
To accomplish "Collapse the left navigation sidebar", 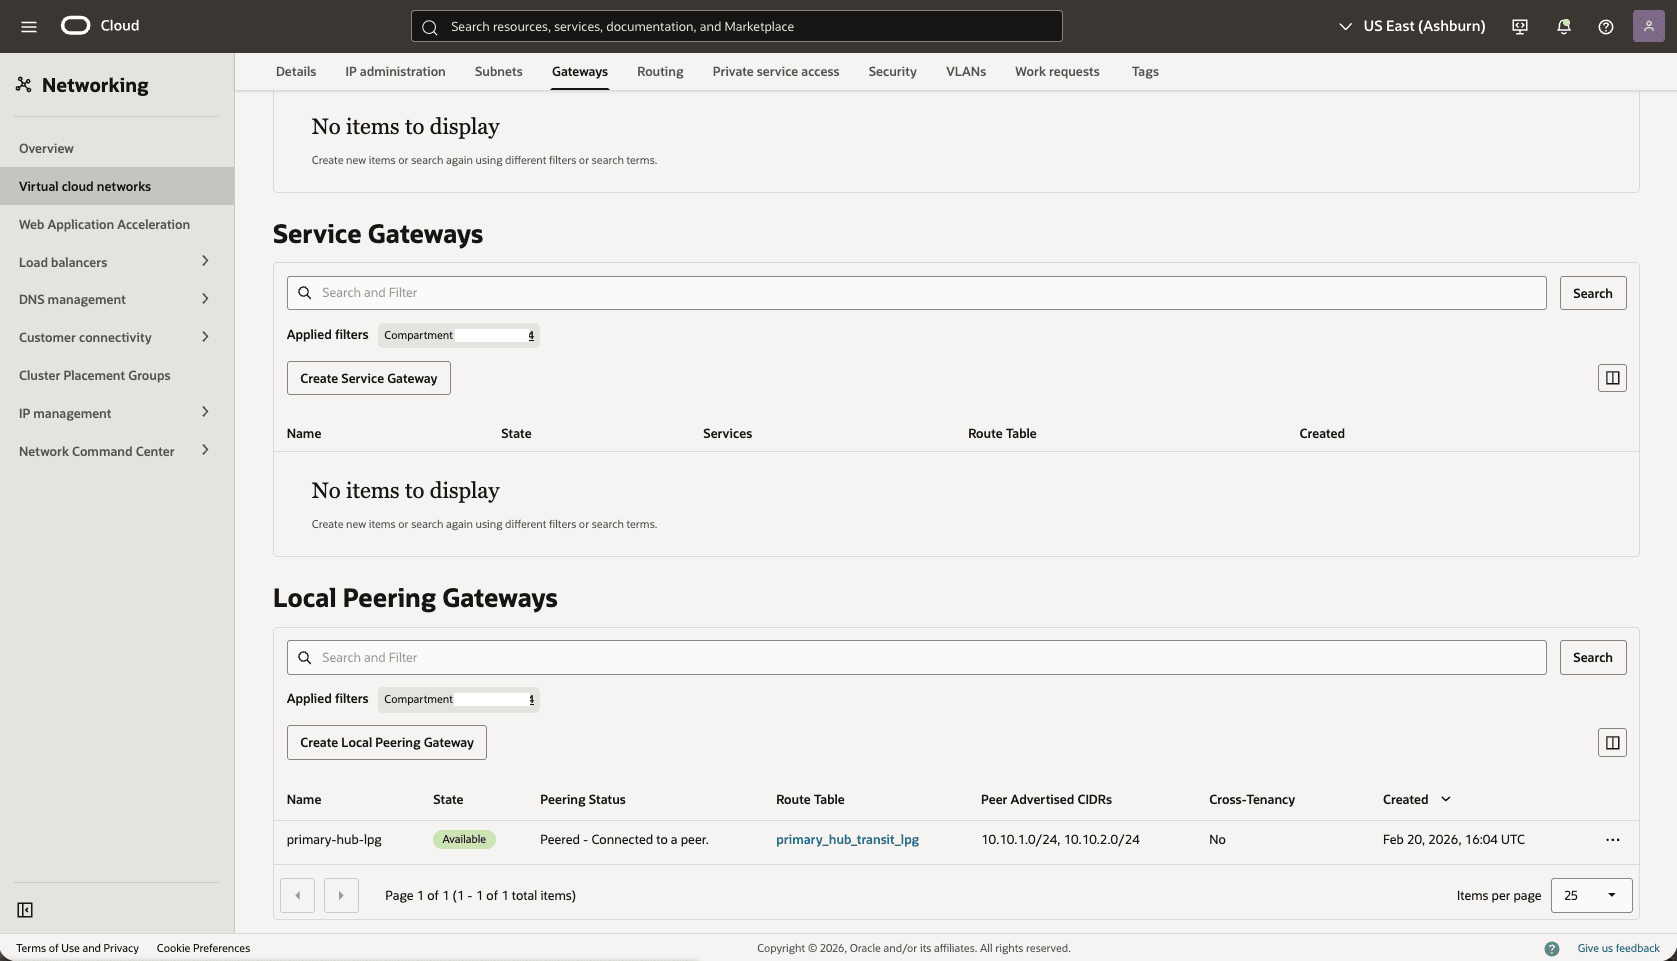I will coord(25,910).
